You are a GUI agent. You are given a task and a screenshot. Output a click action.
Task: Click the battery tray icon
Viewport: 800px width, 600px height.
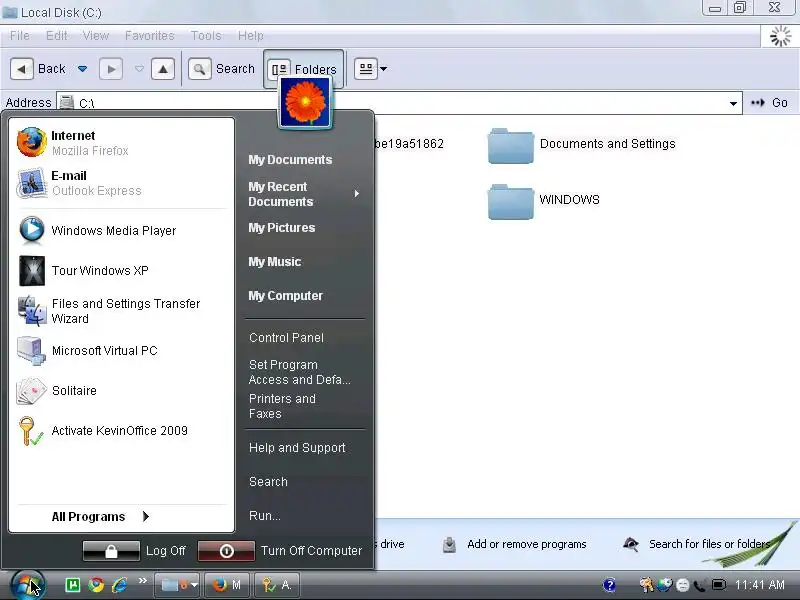pyautogui.click(x=719, y=585)
